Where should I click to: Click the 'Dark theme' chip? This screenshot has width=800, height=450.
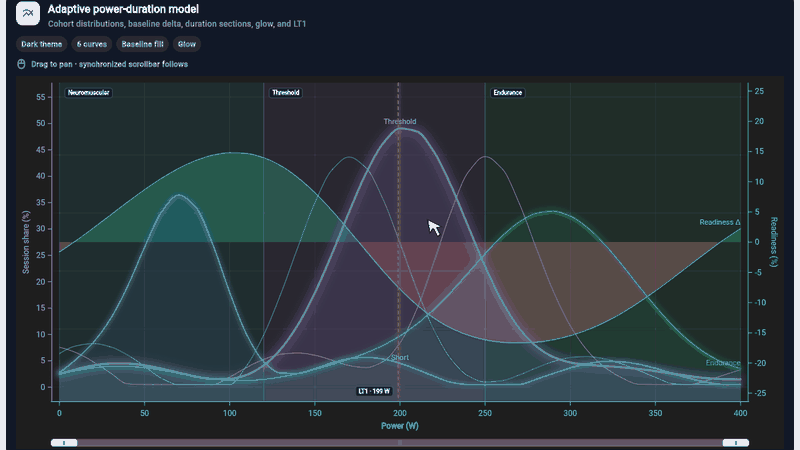[x=41, y=44]
